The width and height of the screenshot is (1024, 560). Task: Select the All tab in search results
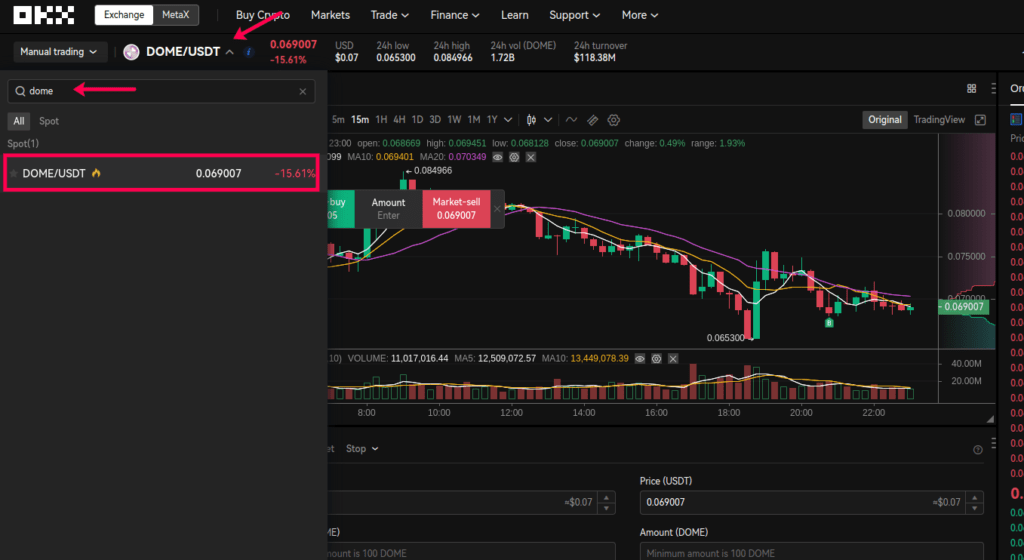(x=19, y=121)
